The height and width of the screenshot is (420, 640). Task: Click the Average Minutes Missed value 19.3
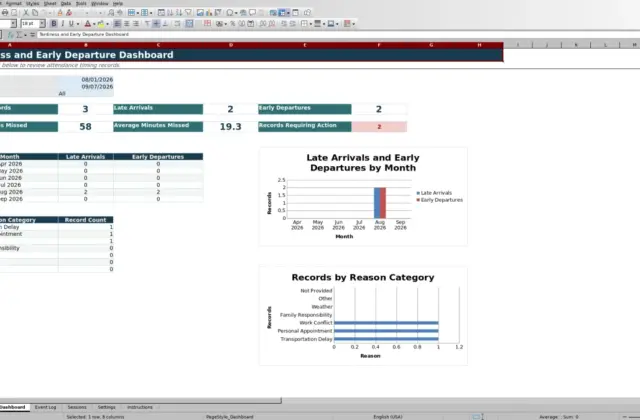[x=230, y=127]
